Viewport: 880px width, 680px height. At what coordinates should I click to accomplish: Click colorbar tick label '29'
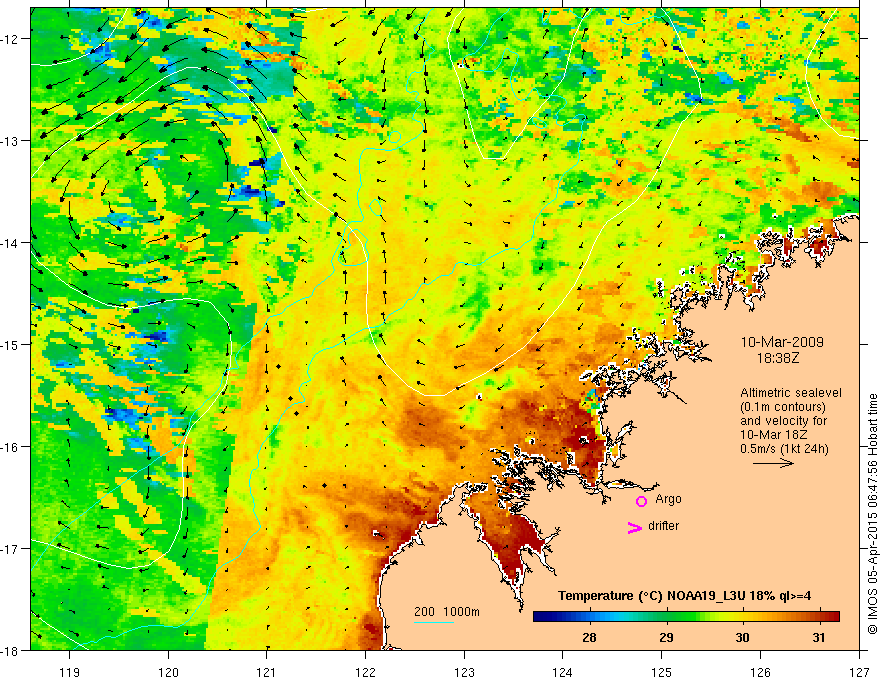pyautogui.click(x=666, y=637)
